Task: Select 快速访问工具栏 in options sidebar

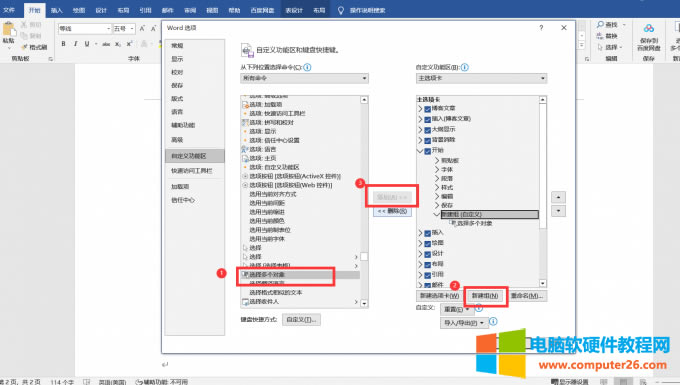Action: [192, 171]
